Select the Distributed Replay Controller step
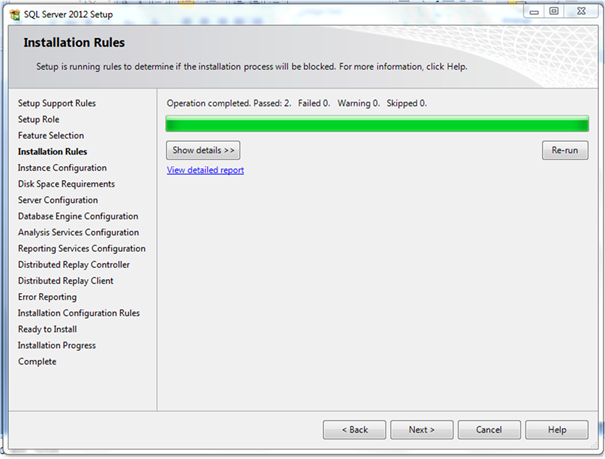The image size is (605, 459). point(74,265)
